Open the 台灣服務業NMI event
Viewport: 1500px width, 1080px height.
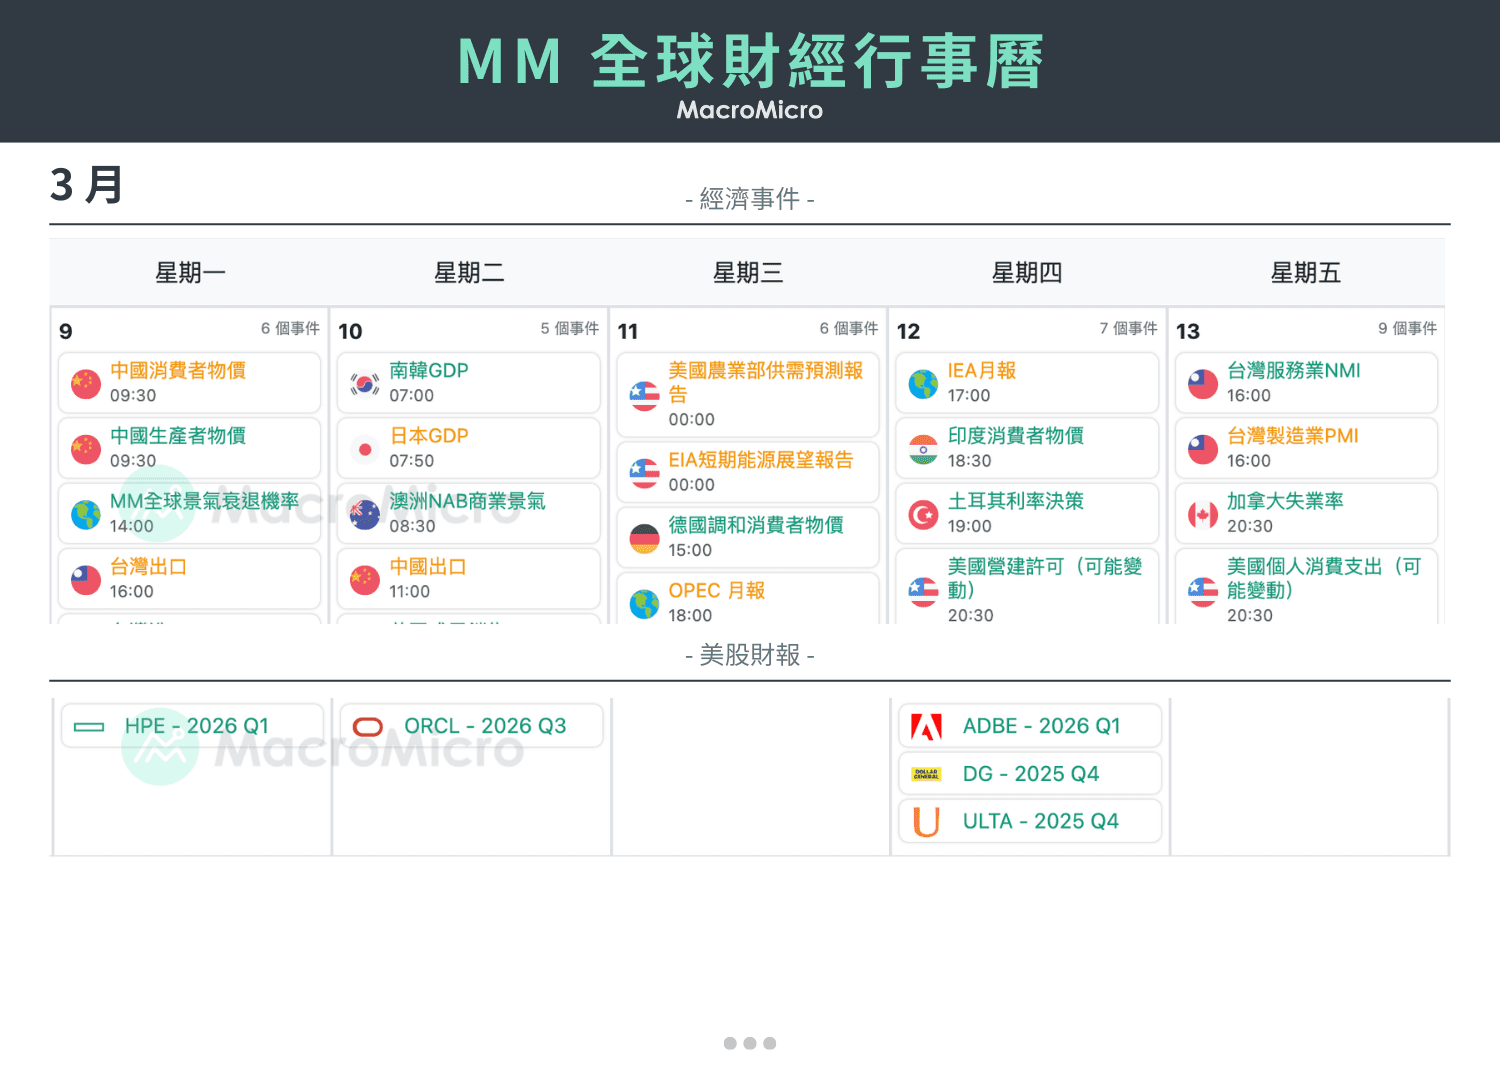pyautogui.click(x=1306, y=383)
